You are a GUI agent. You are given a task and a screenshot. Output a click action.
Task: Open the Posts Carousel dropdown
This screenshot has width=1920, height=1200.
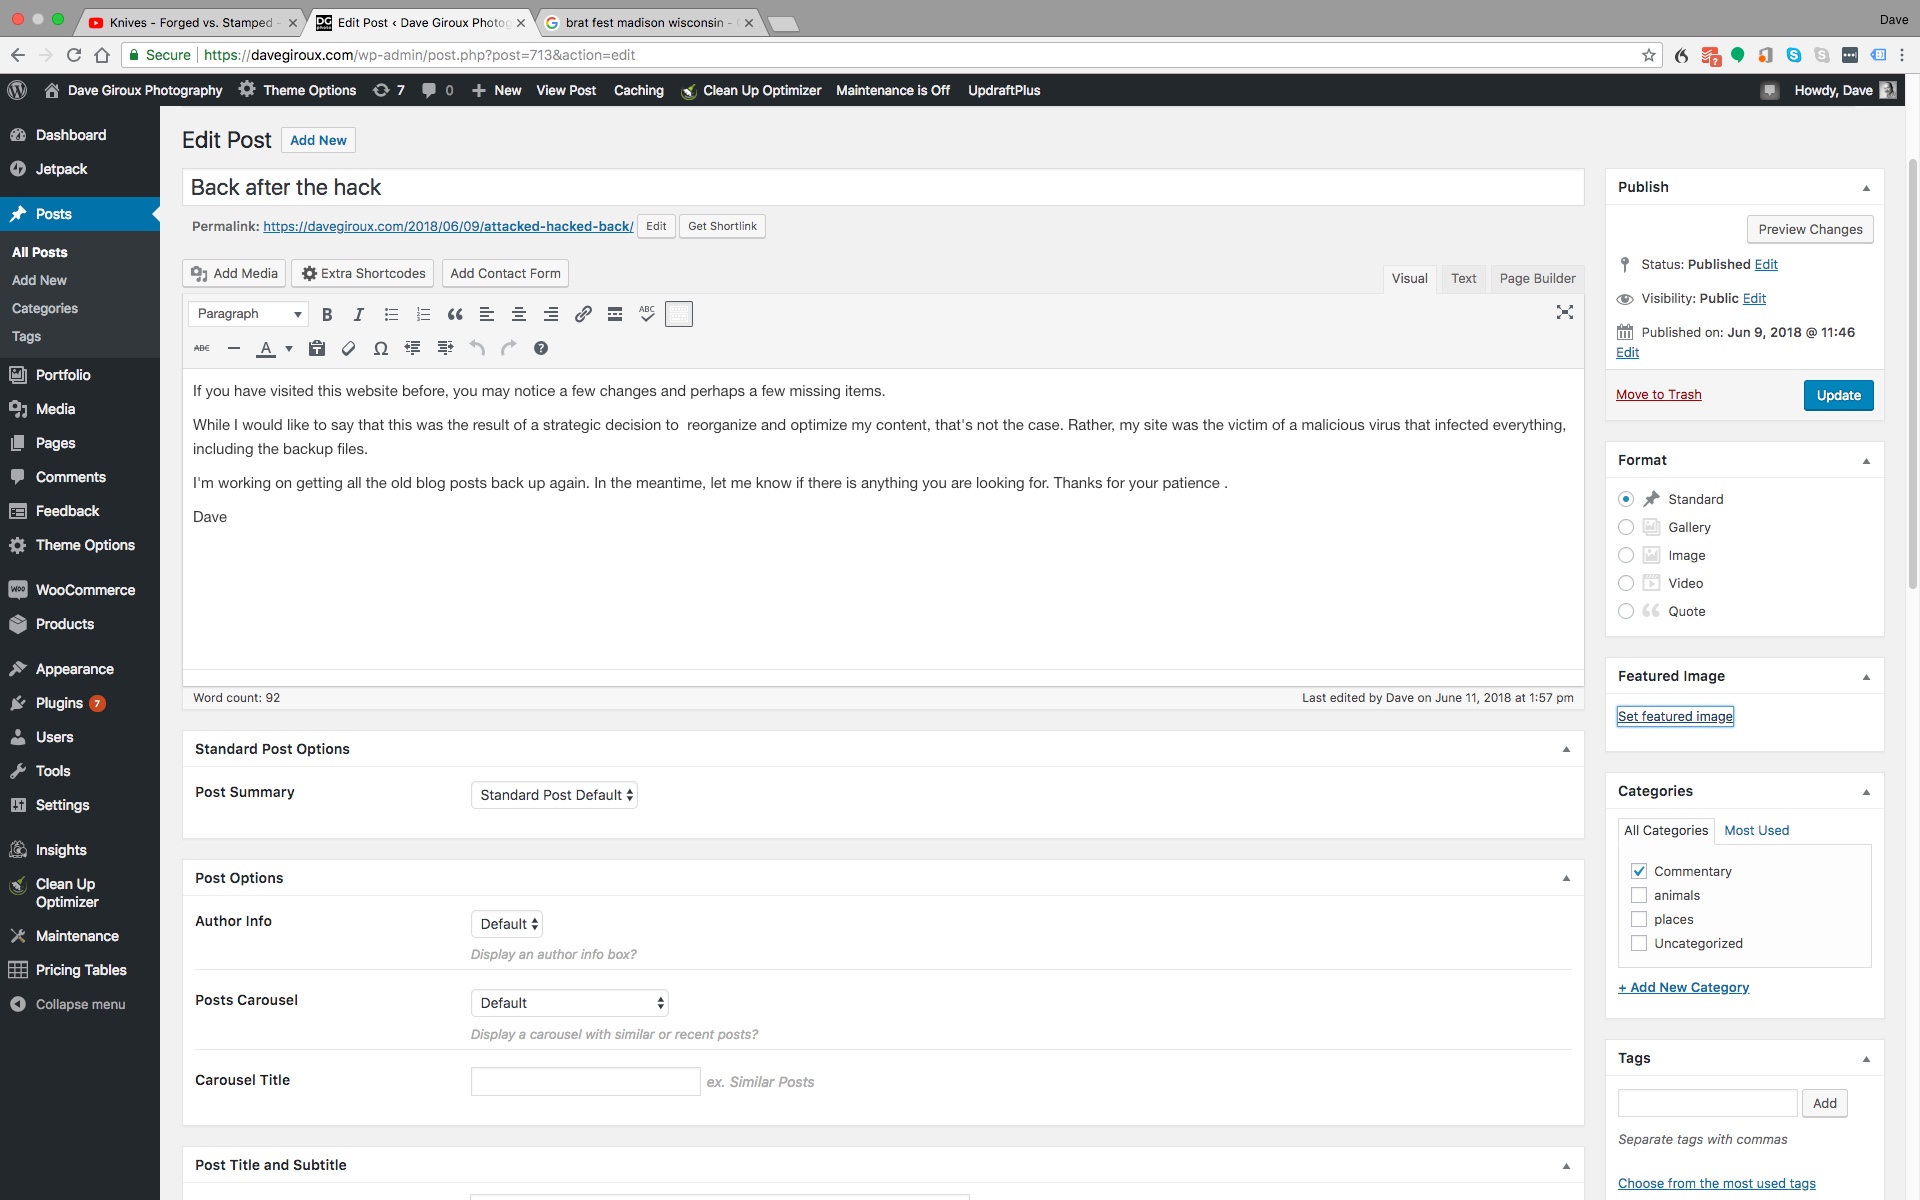pyautogui.click(x=569, y=1003)
